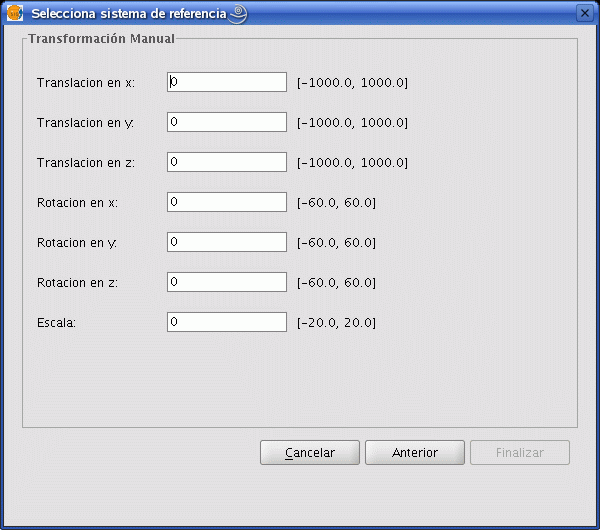Image resolution: width=600 pixels, height=530 pixels.
Task: Click the Translacion en x input field
Action: point(227,82)
